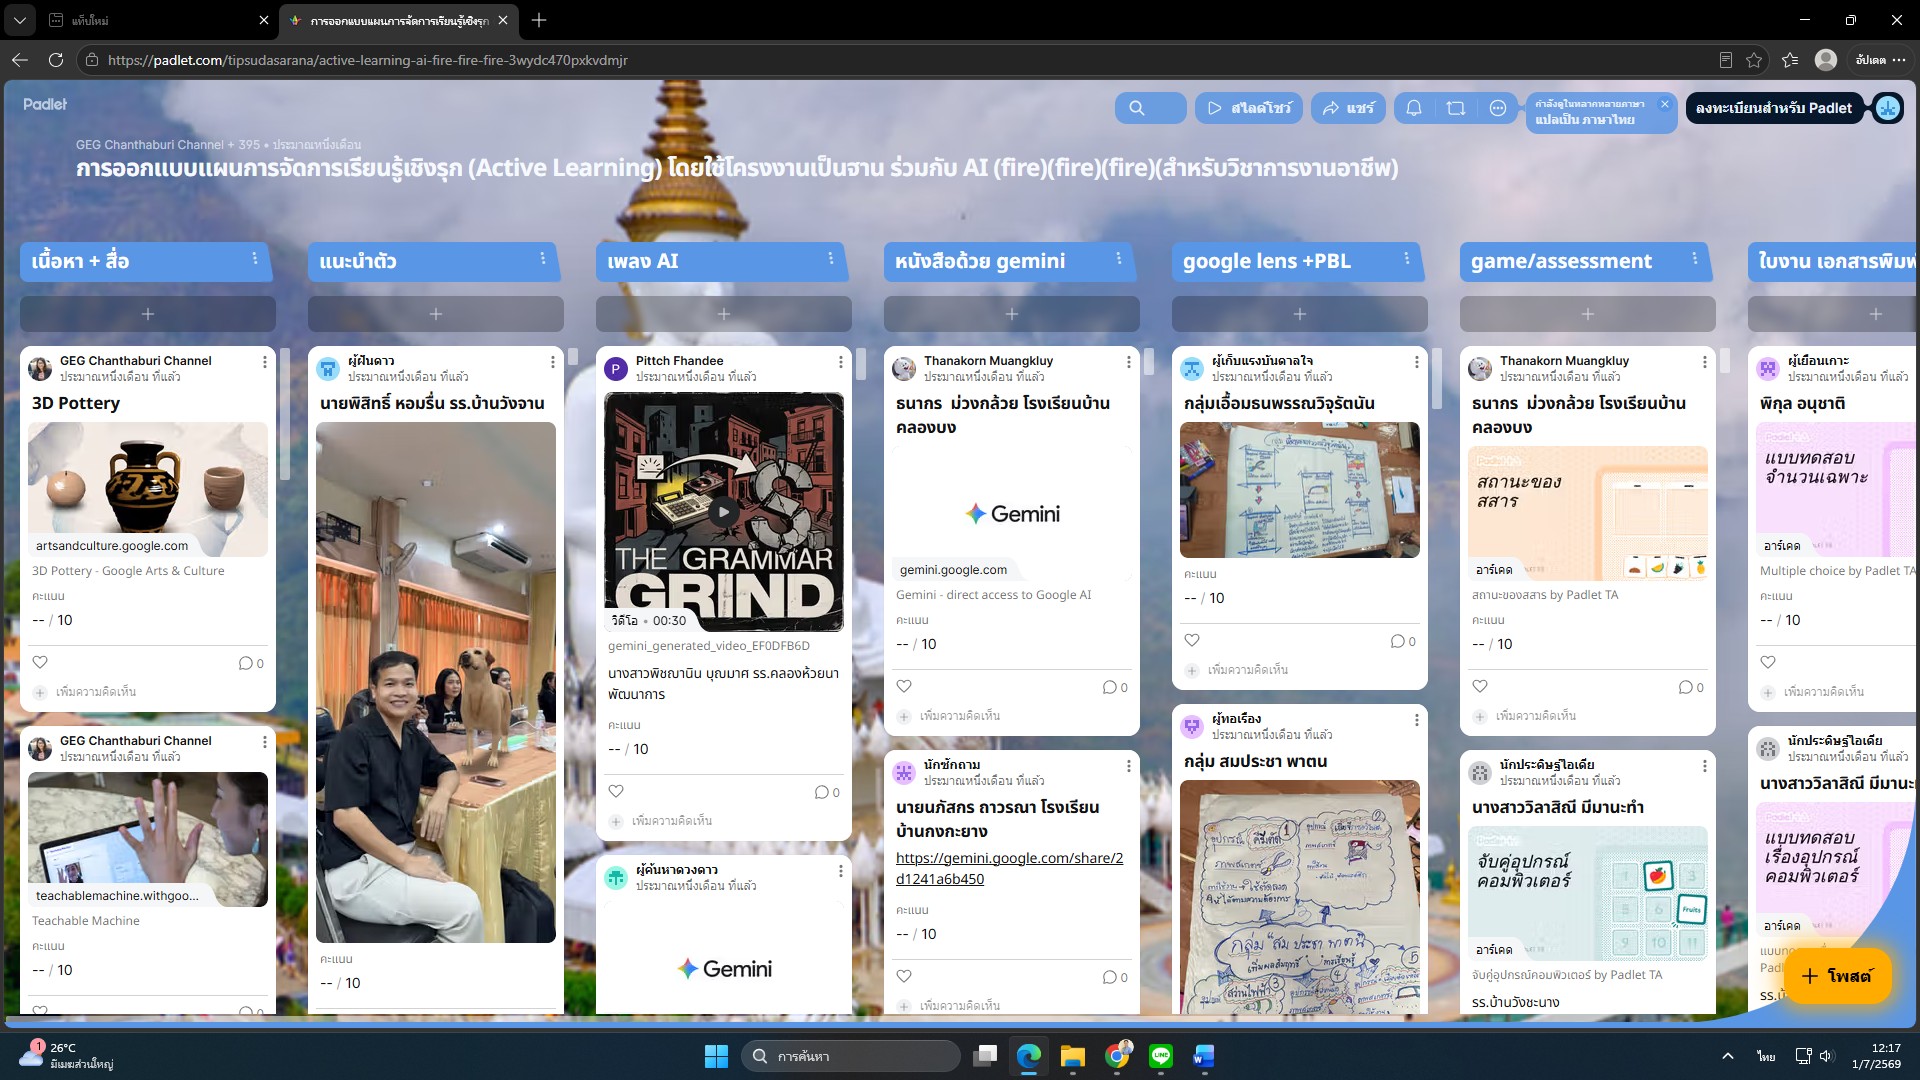This screenshot has width=1920, height=1080.
Task: Open Chrome from the taskbar
Action: click(x=1117, y=1056)
